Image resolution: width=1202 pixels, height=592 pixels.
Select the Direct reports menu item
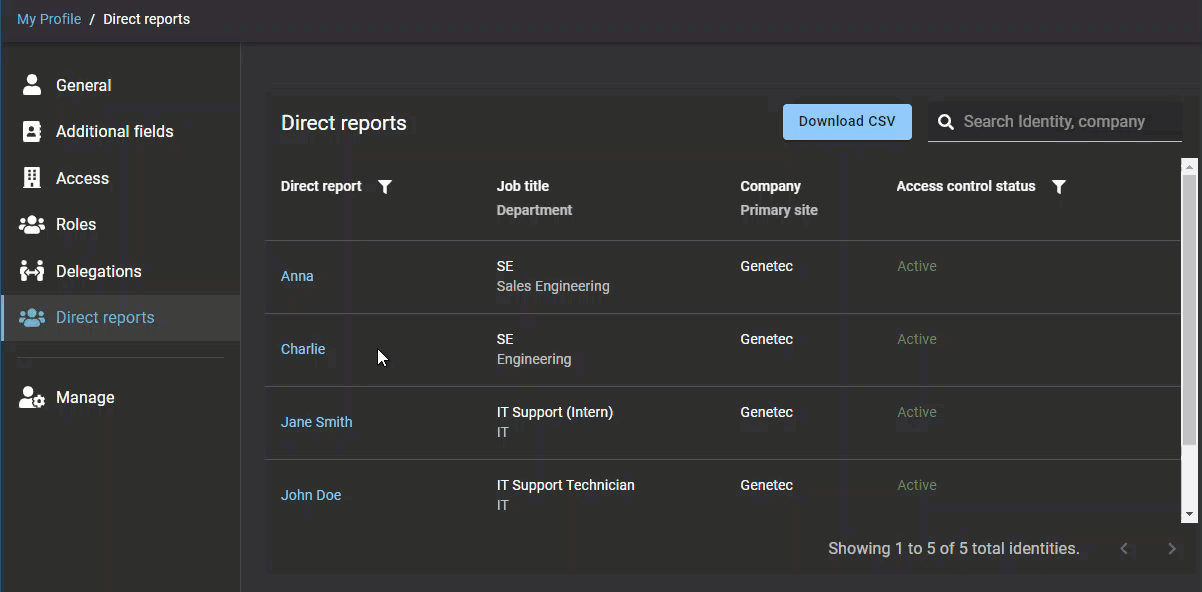[x=121, y=317]
